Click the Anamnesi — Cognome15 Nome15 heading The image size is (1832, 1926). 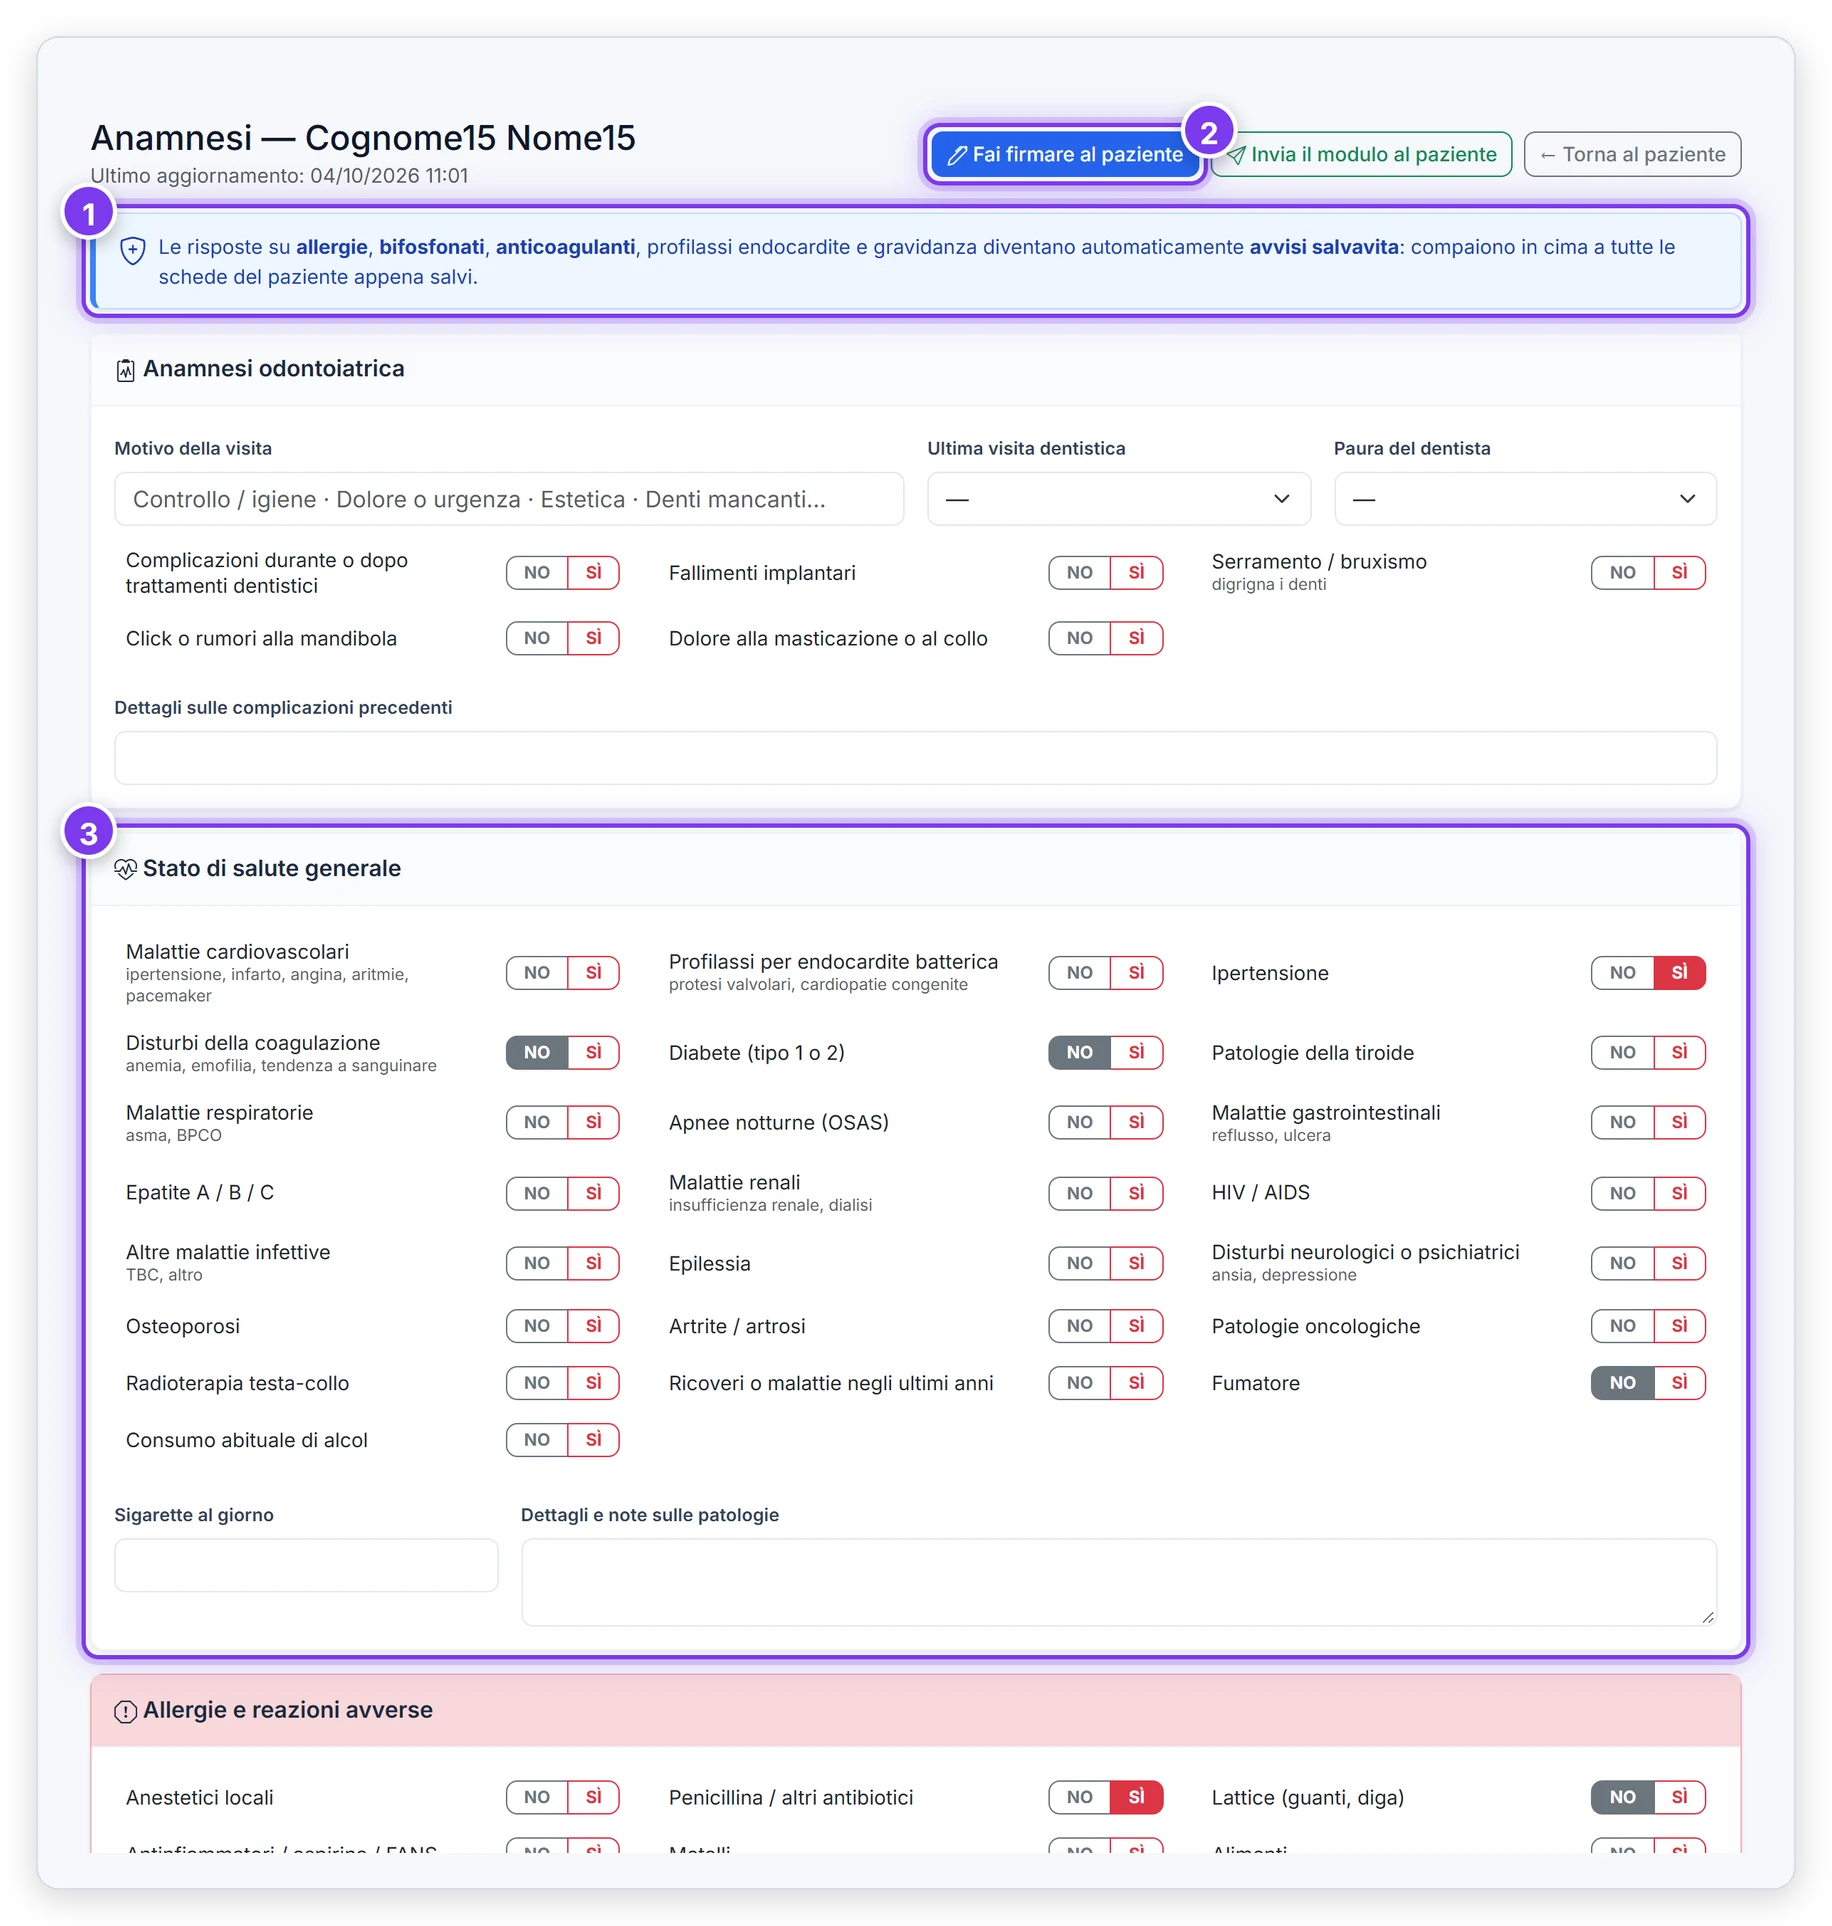[363, 138]
